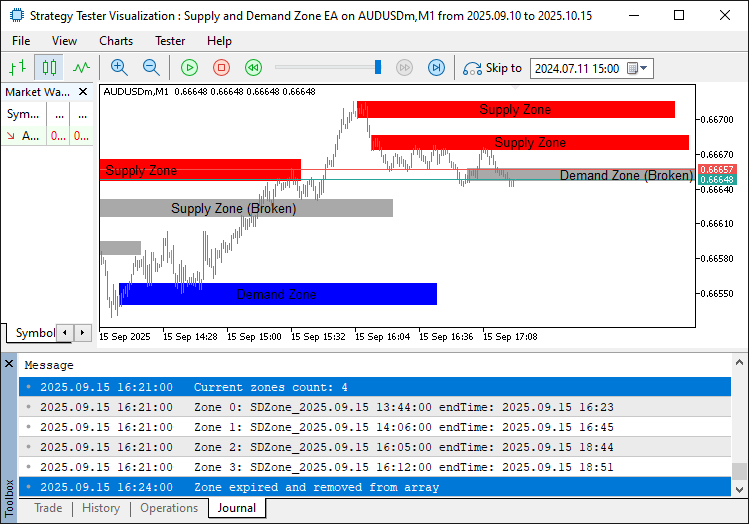Switch chart to bar chart mode
This screenshot has width=749, height=524.
pyautogui.click(x=17, y=68)
